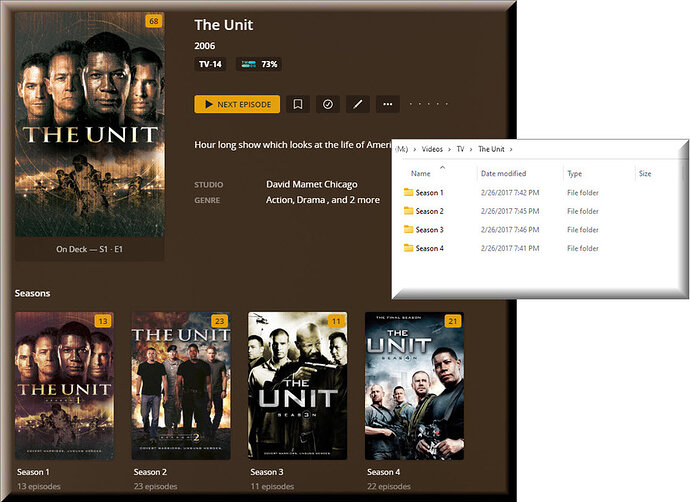Viewport: 690px width, 502px height.
Task: Expand the chevron after TV breadcrumb
Action: (471, 149)
